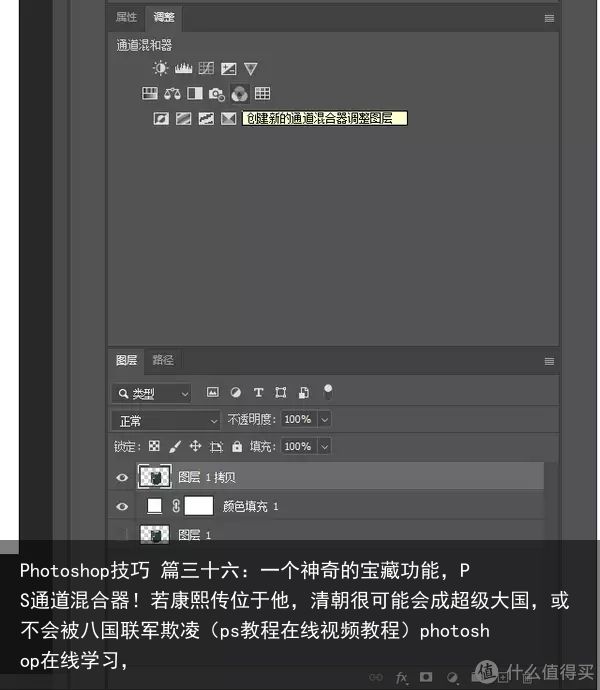600x690 pixels.
Task: Create a Curves adjustment layer
Action: pos(206,68)
